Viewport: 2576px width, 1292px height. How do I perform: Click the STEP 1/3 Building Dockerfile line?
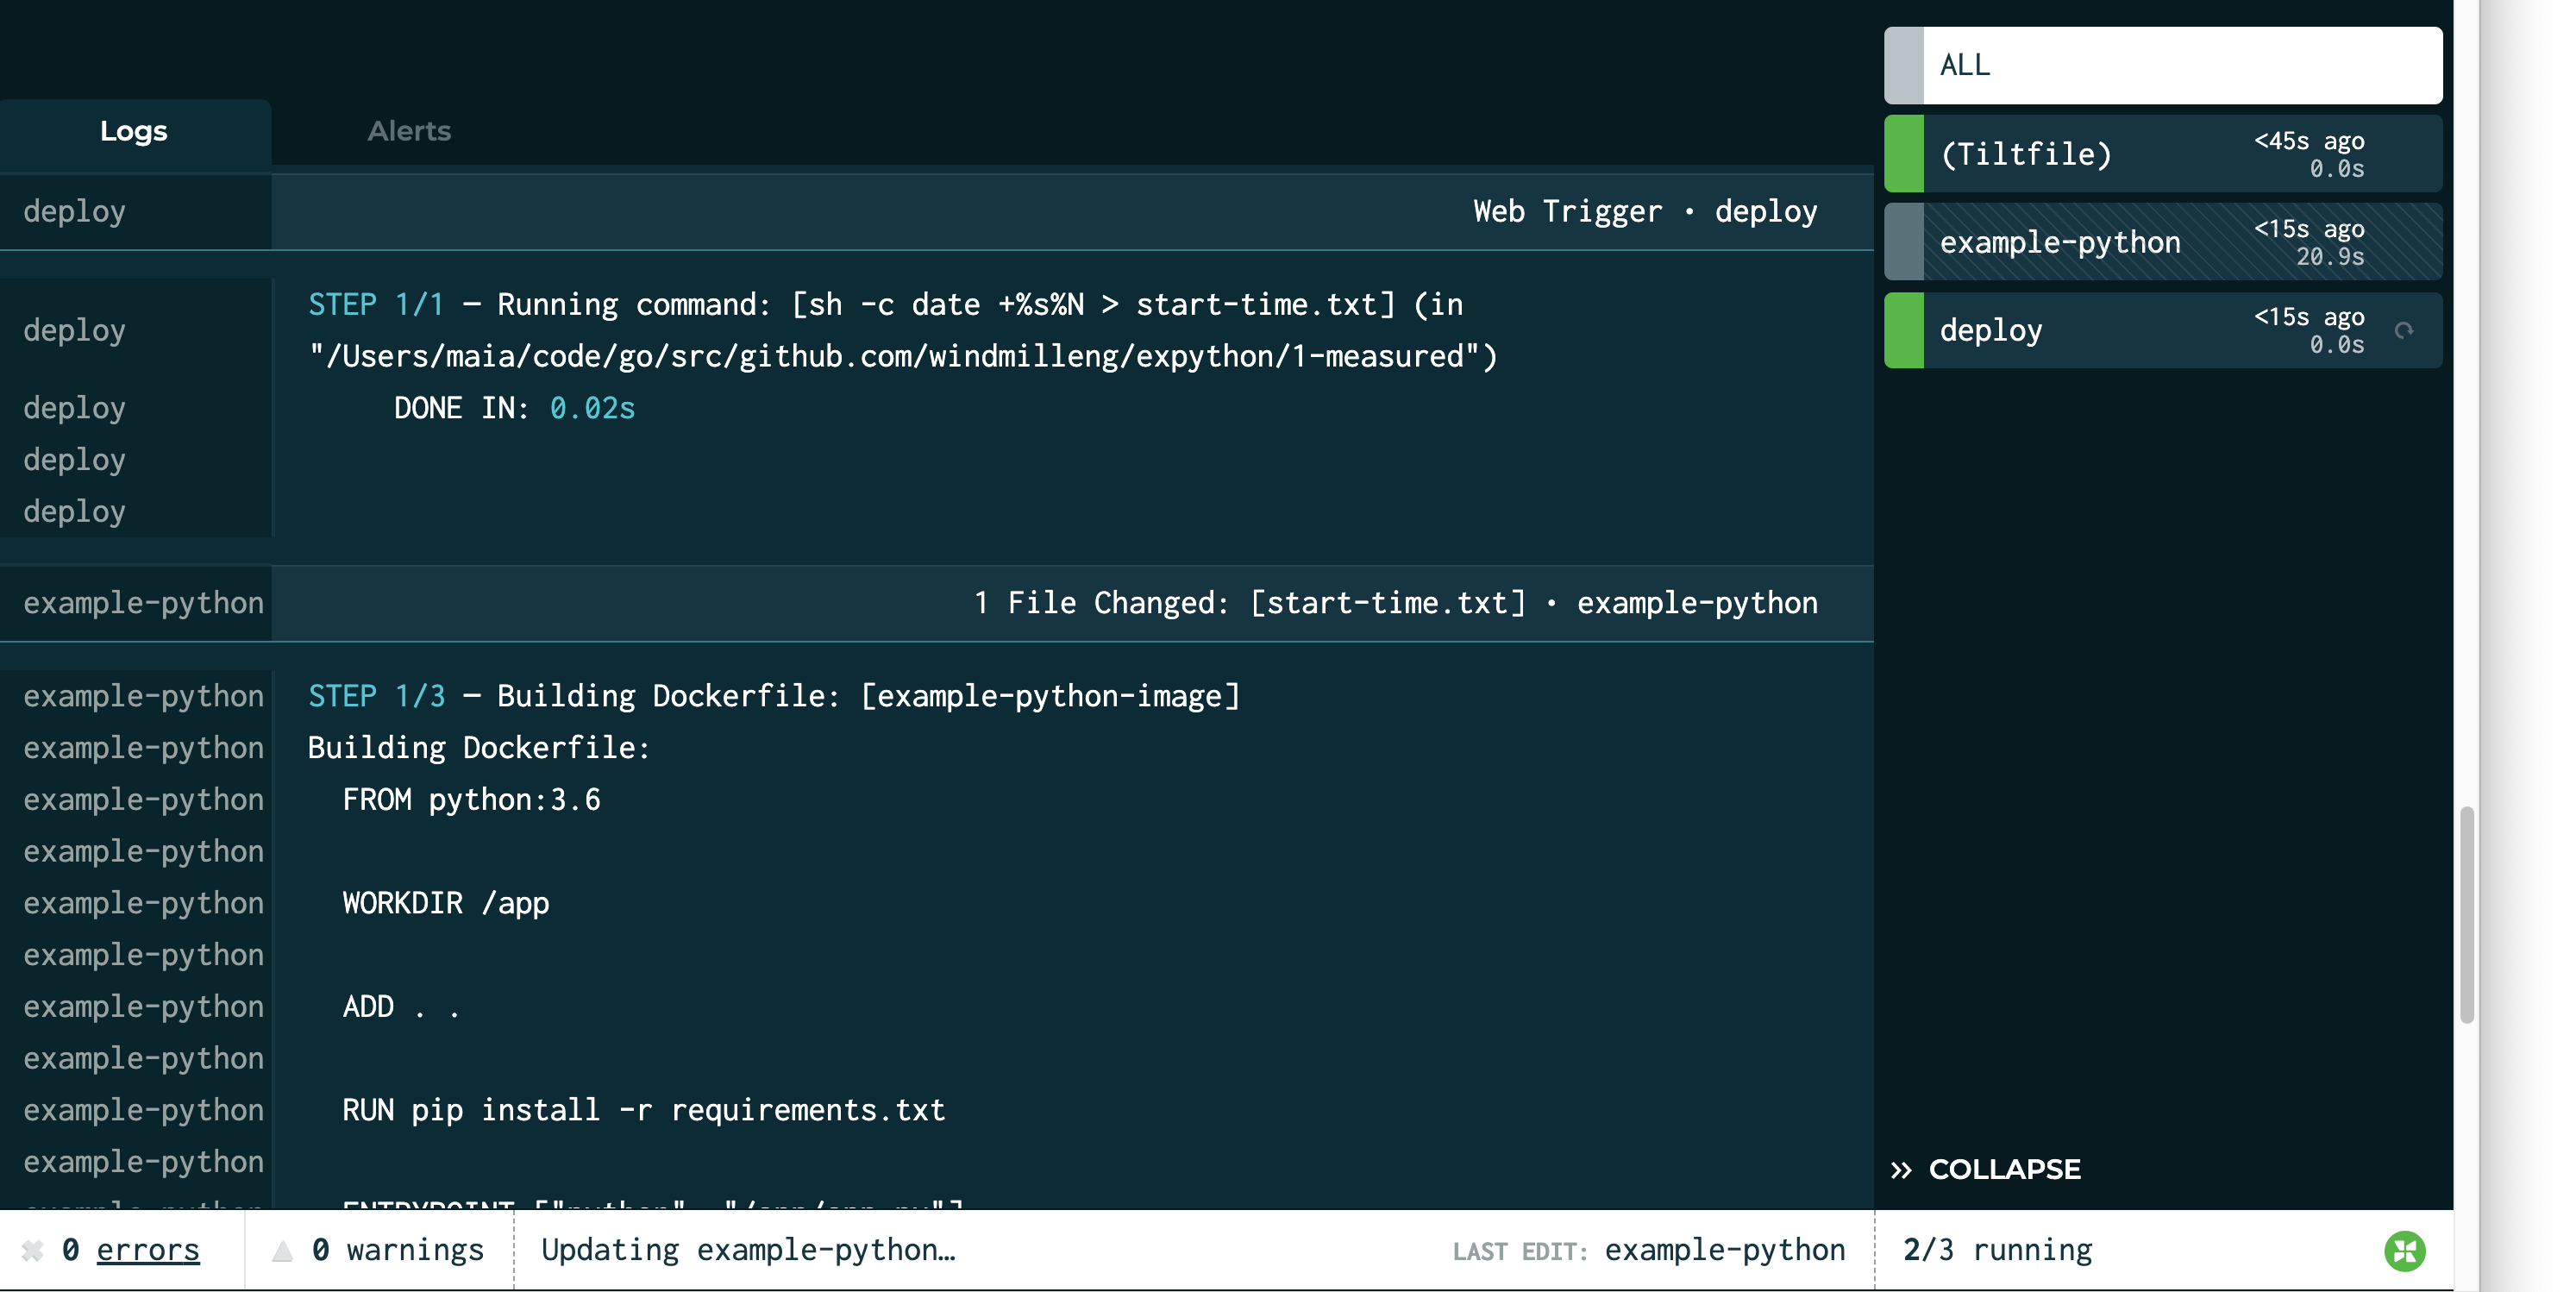[x=774, y=696]
